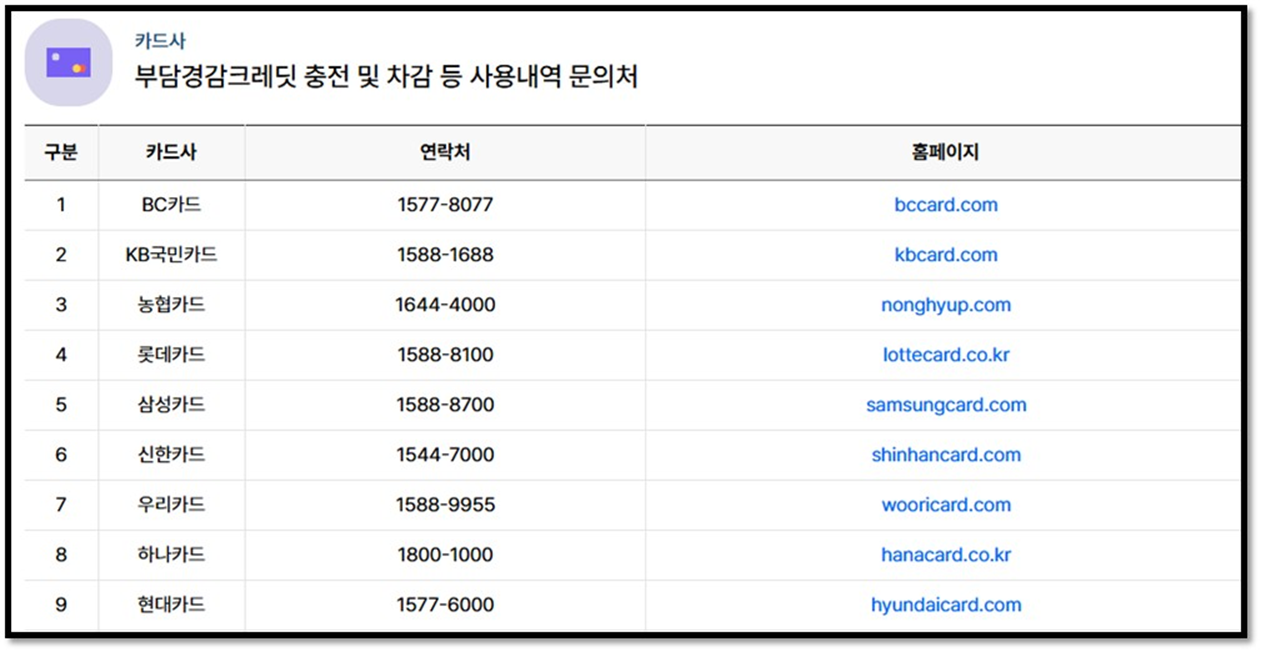Select the 카드사 column header
The height and width of the screenshot is (652, 1261).
pyautogui.click(x=171, y=153)
